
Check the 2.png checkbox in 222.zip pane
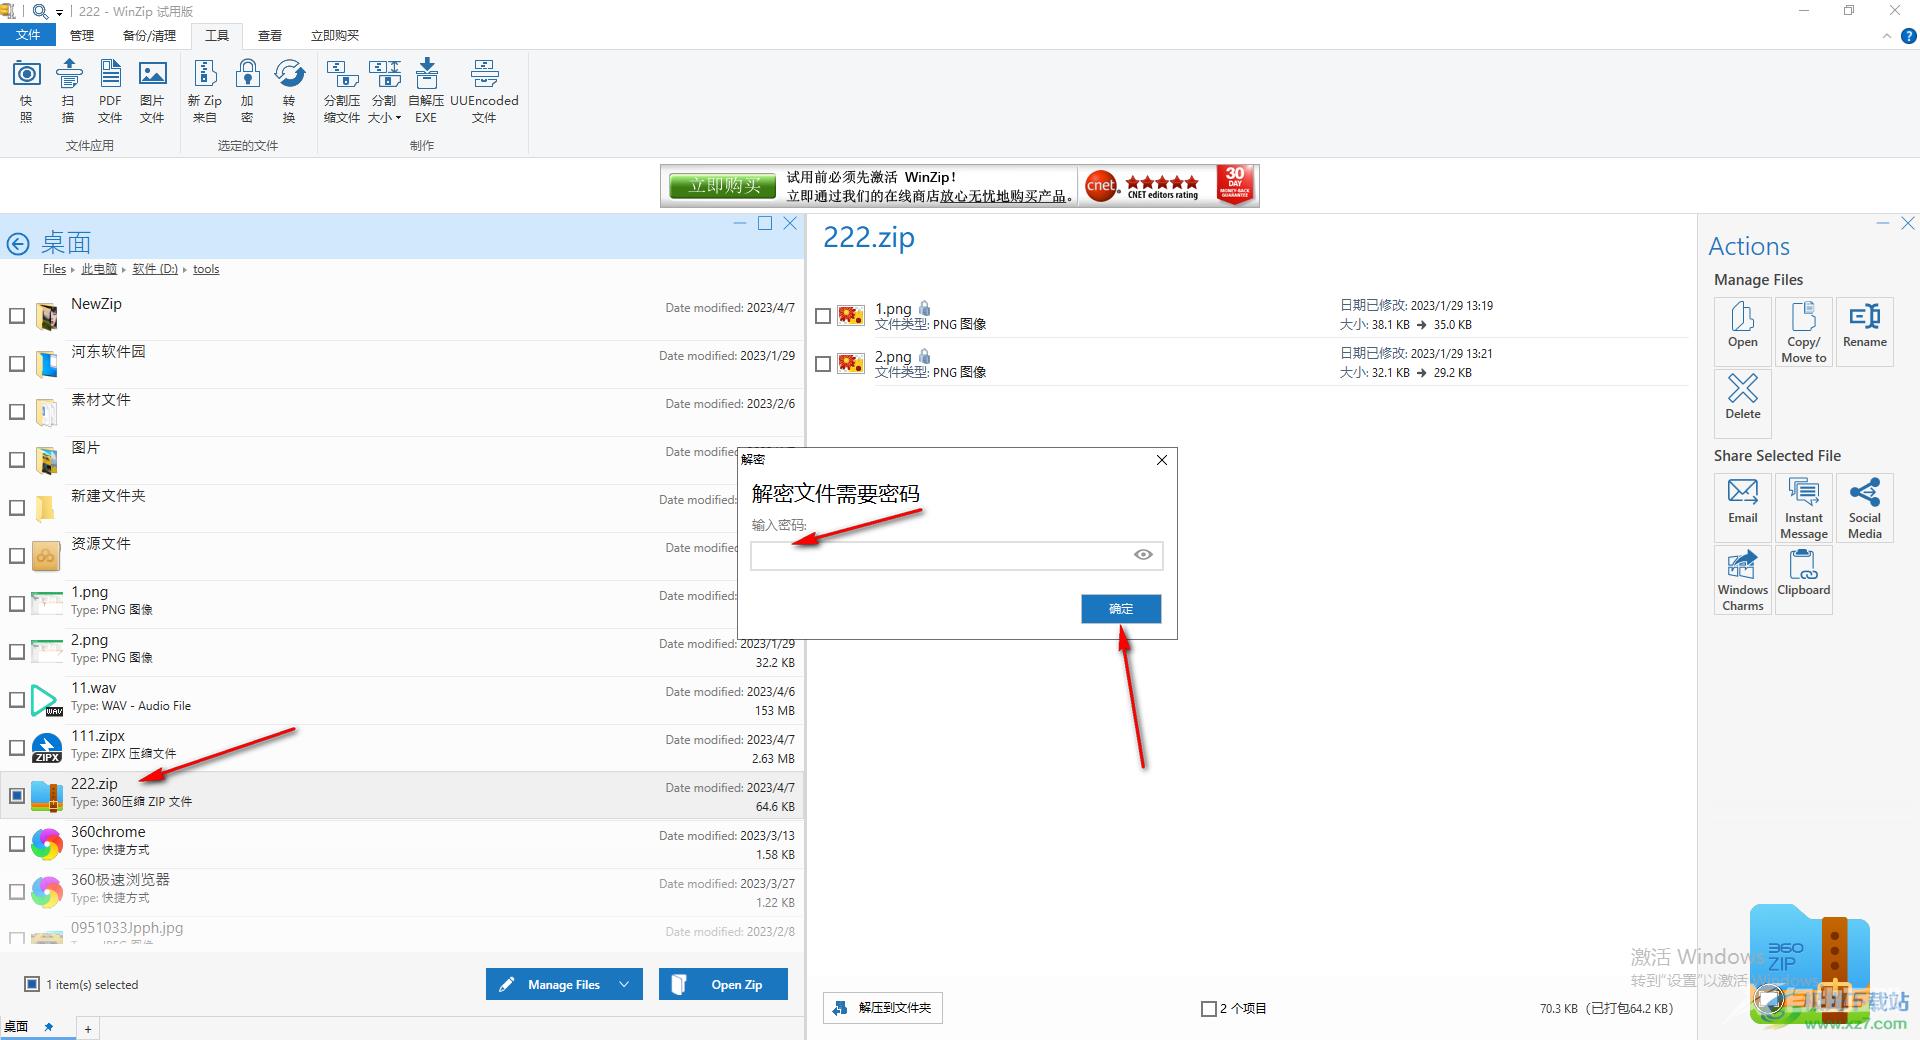823,364
